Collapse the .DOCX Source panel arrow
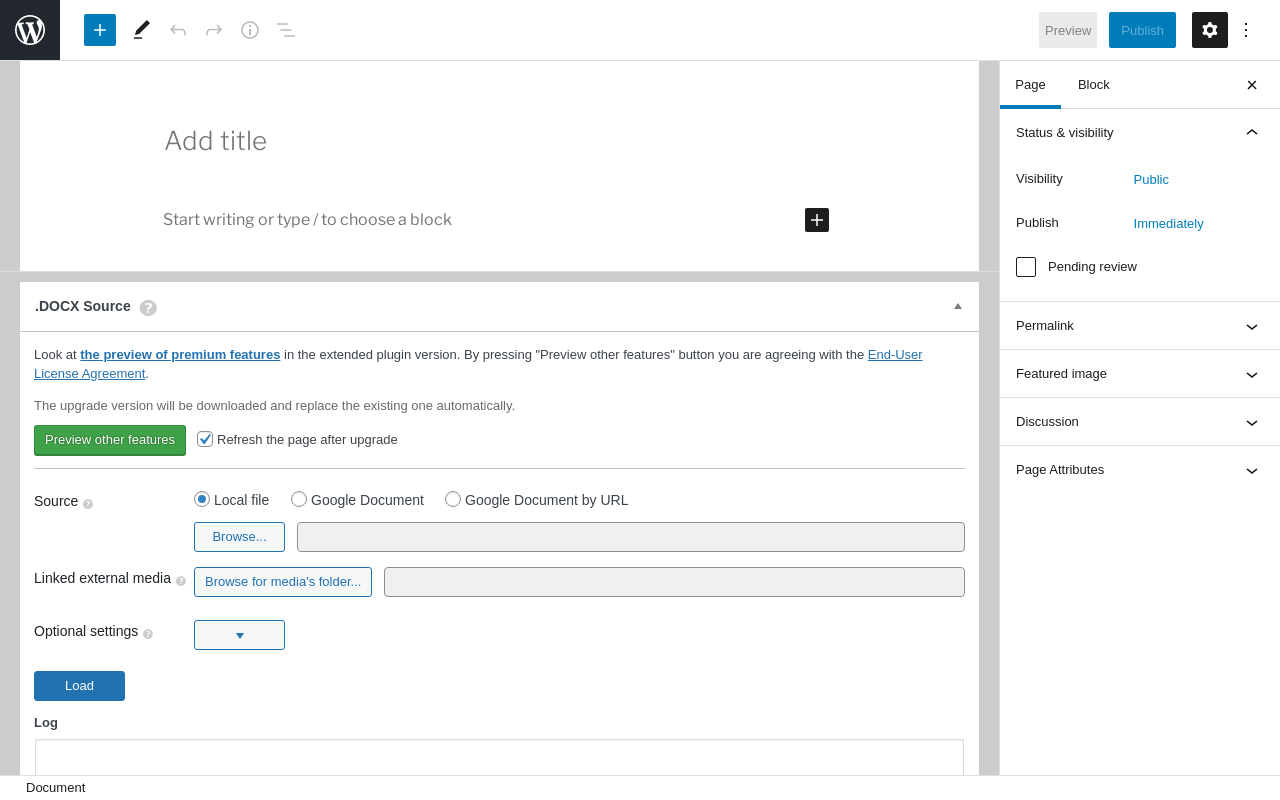This screenshot has width=1280, height=800. [x=958, y=306]
